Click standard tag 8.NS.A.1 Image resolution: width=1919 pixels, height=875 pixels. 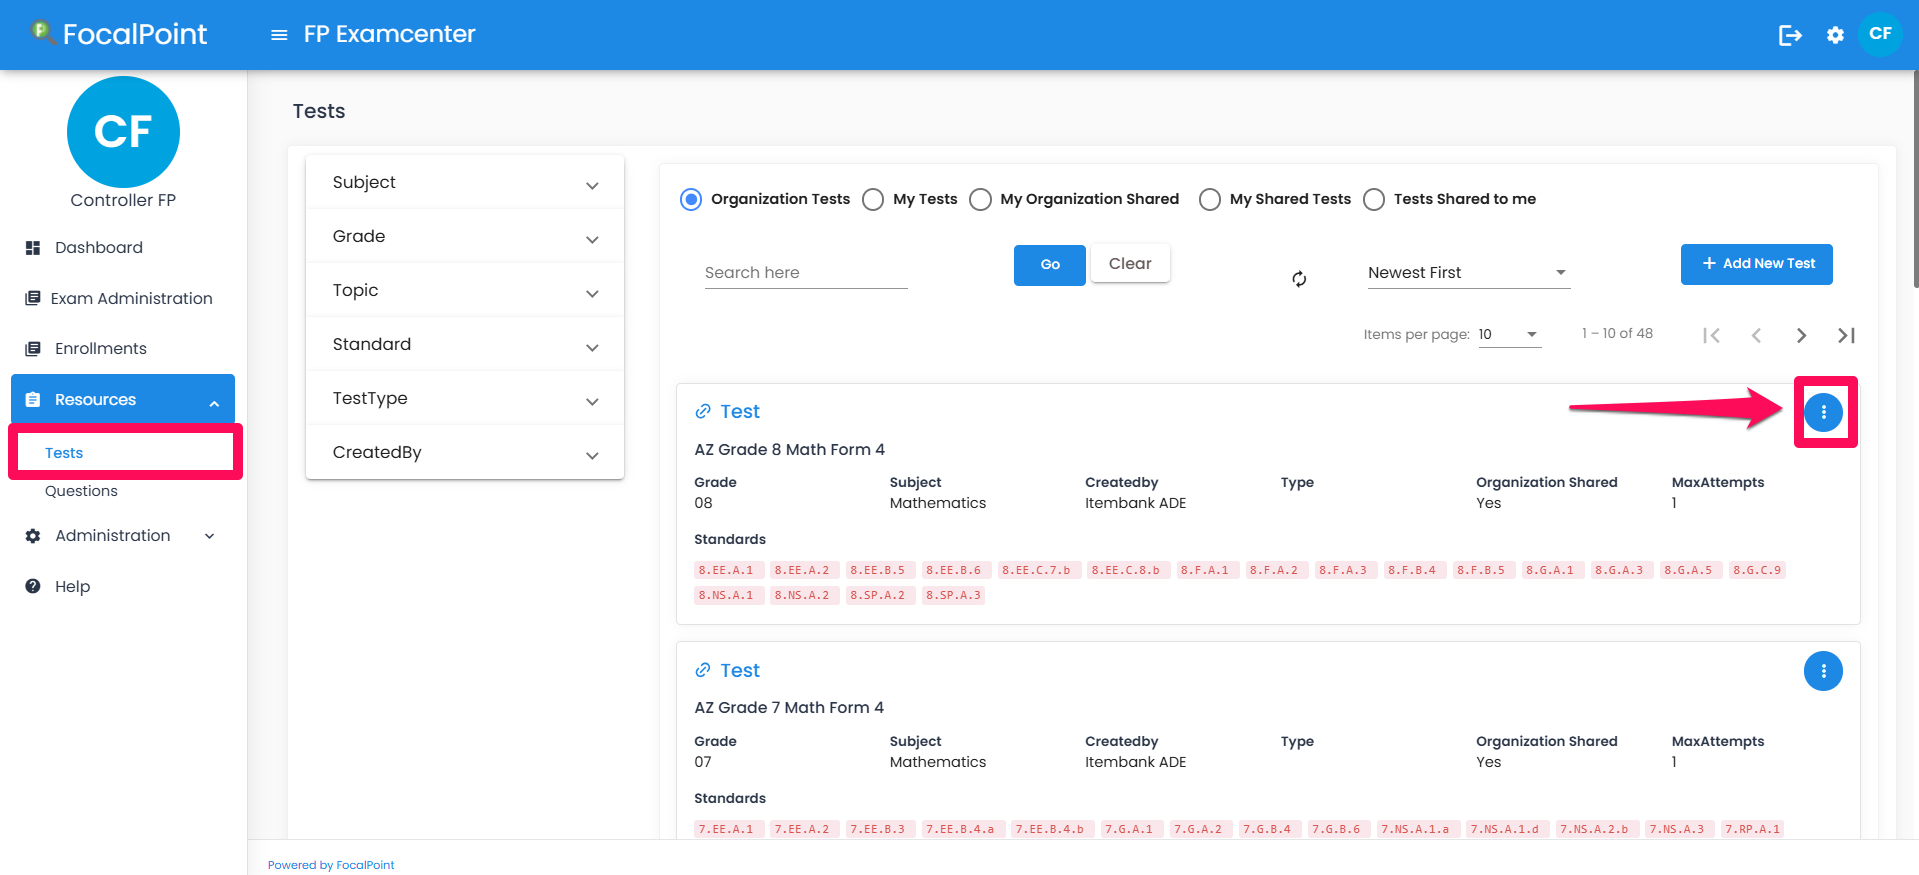729,595
